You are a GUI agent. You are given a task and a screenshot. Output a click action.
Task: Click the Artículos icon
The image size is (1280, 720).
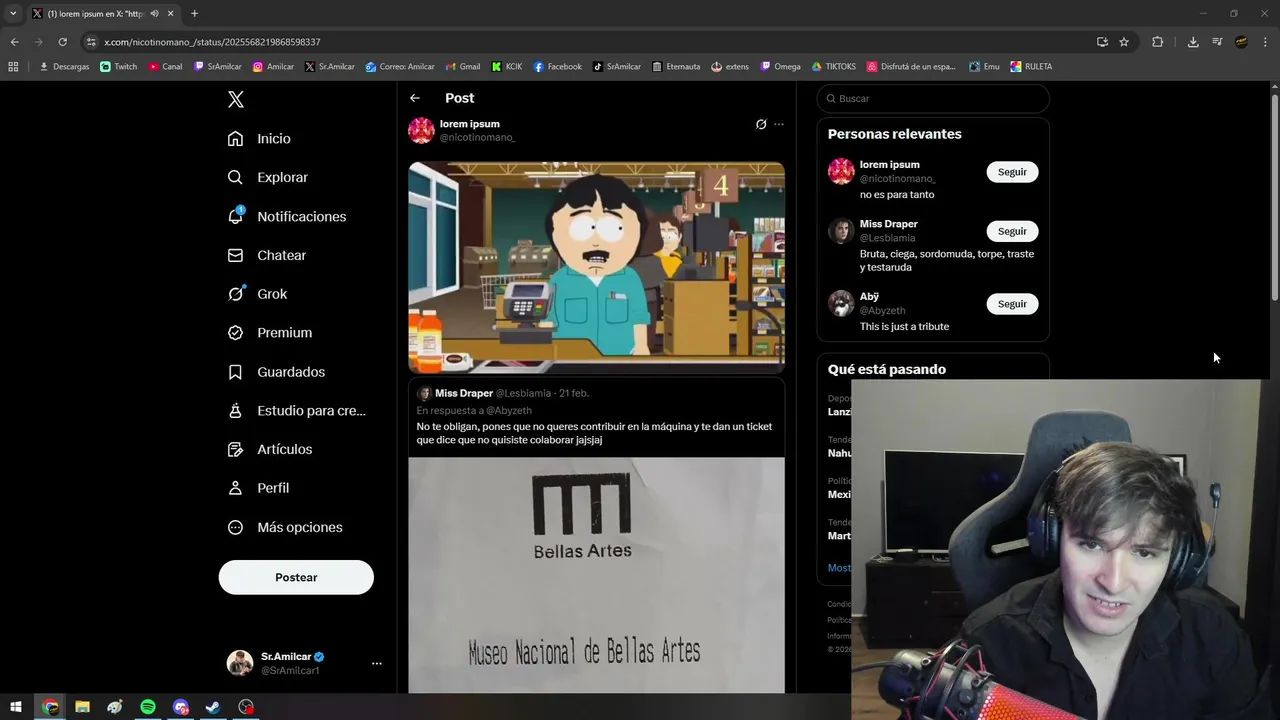pos(235,449)
